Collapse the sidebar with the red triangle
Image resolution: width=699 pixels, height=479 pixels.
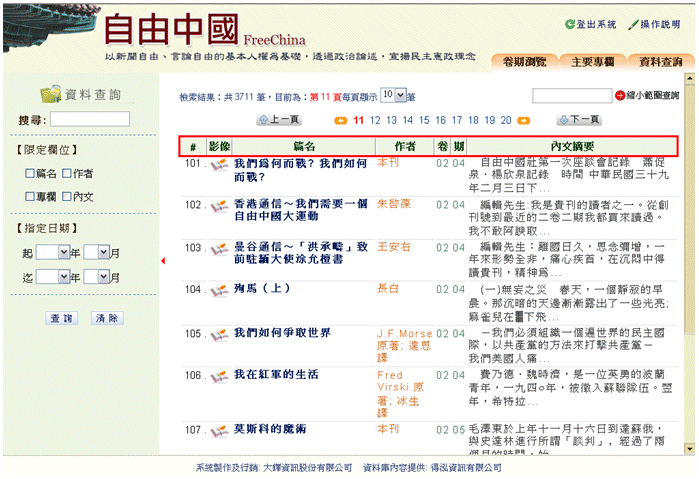click(163, 262)
